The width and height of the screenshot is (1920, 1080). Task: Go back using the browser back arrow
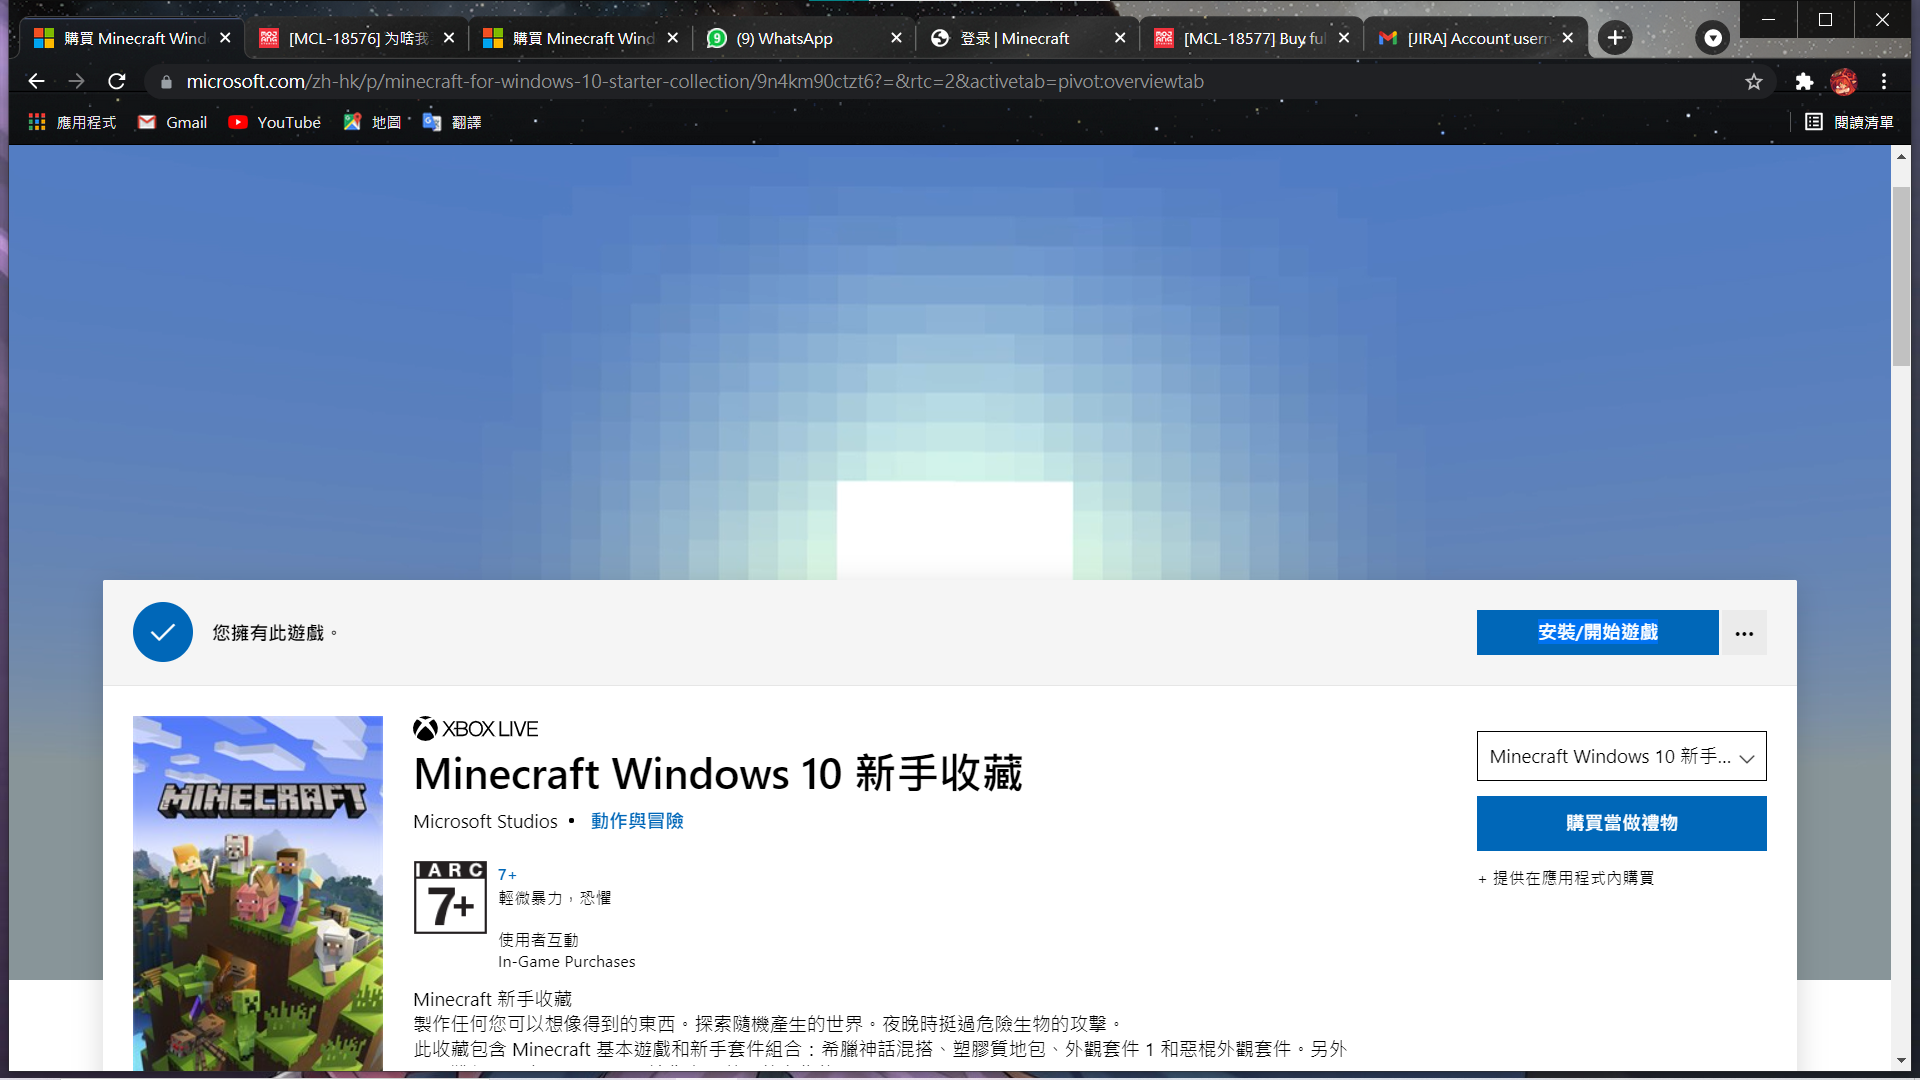pyautogui.click(x=37, y=82)
